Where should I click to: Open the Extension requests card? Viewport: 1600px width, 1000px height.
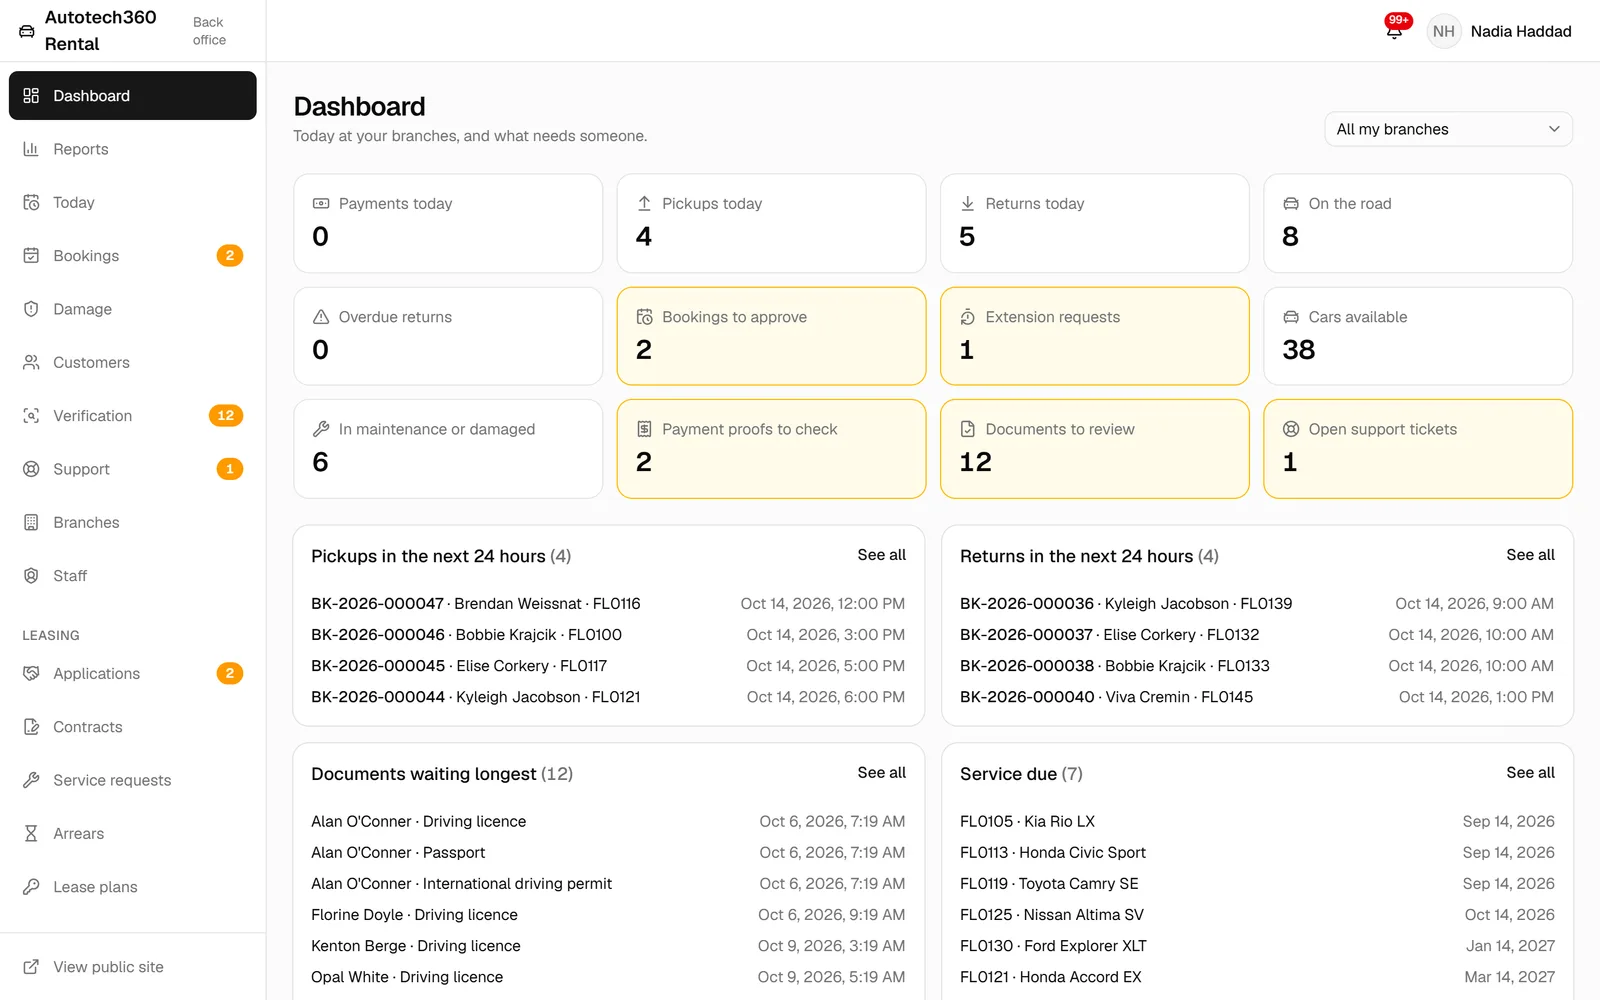tap(1095, 336)
